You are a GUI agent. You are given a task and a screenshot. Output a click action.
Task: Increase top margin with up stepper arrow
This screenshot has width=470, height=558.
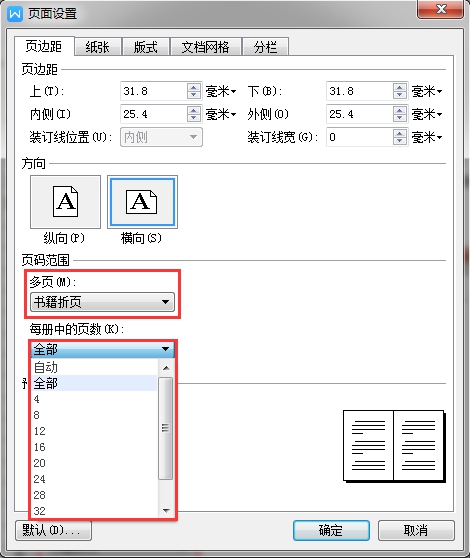[x=193, y=88]
